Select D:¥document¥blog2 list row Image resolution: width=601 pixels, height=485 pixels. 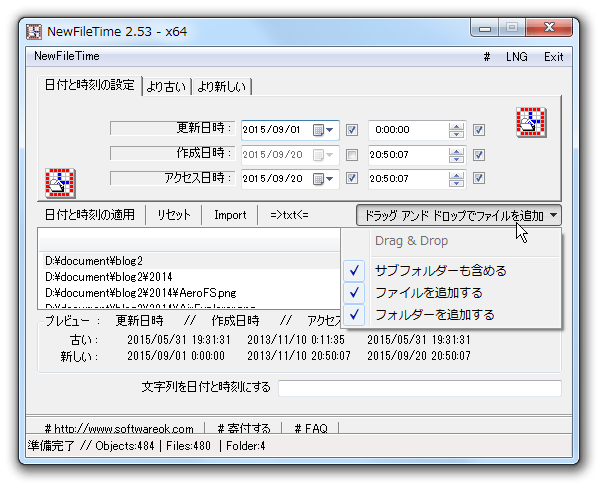[x=189, y=261]
